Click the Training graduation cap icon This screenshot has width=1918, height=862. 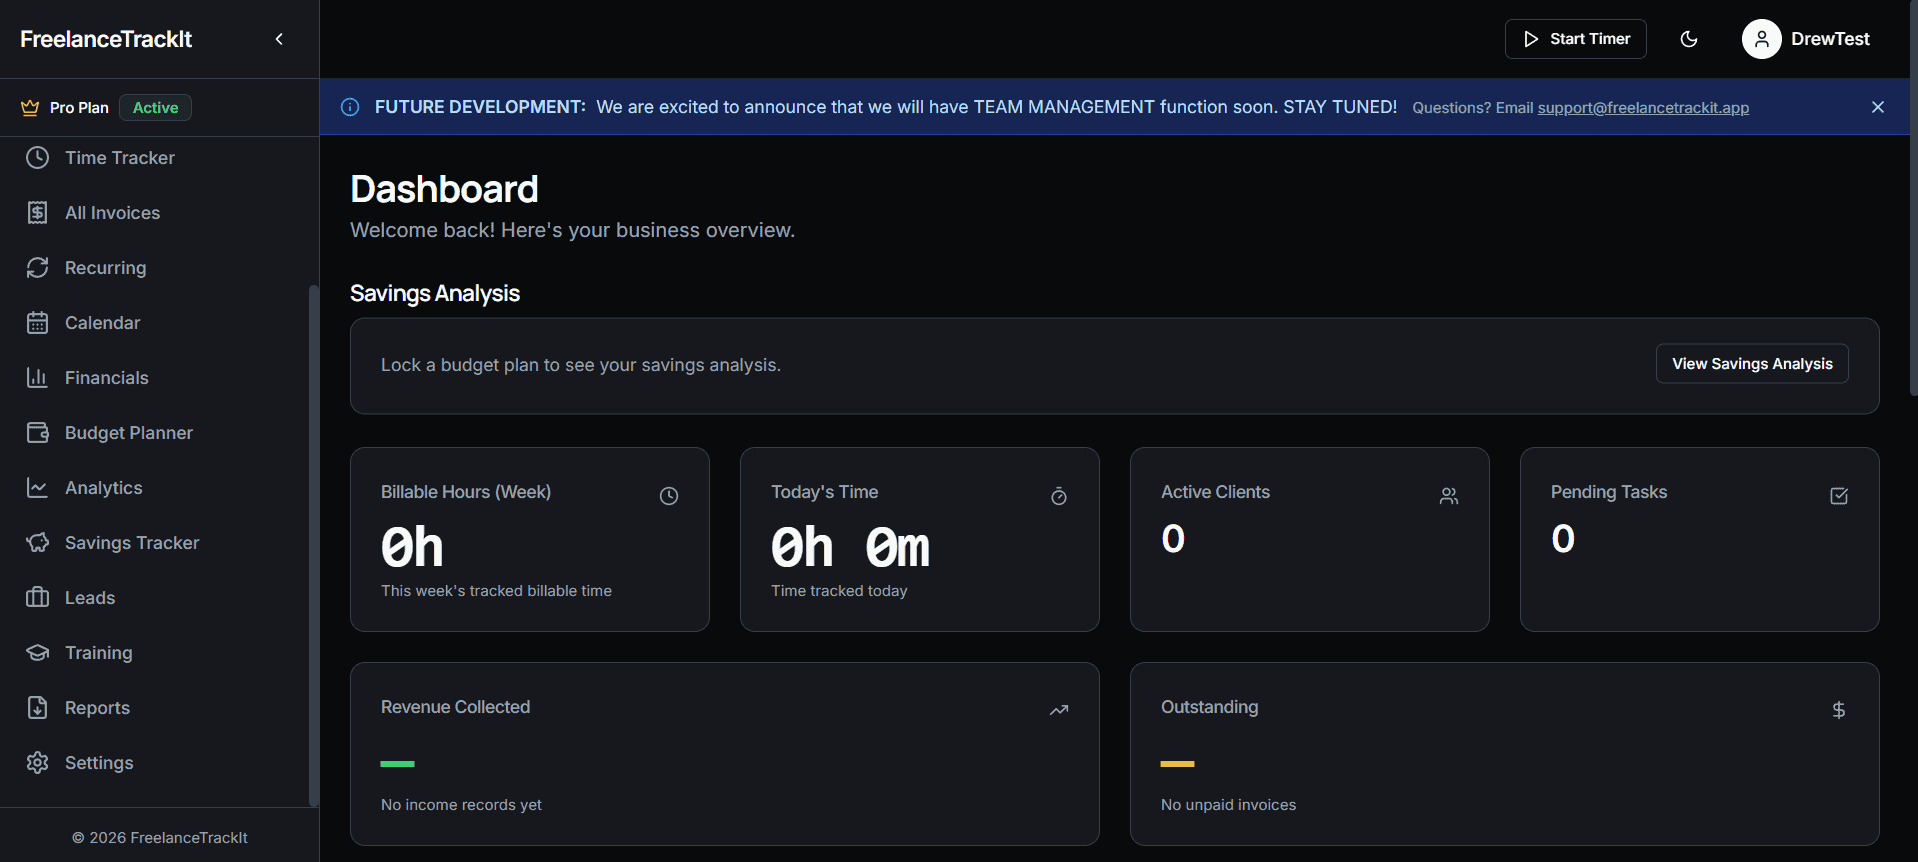pyautogui.click(x=37, y=653)
